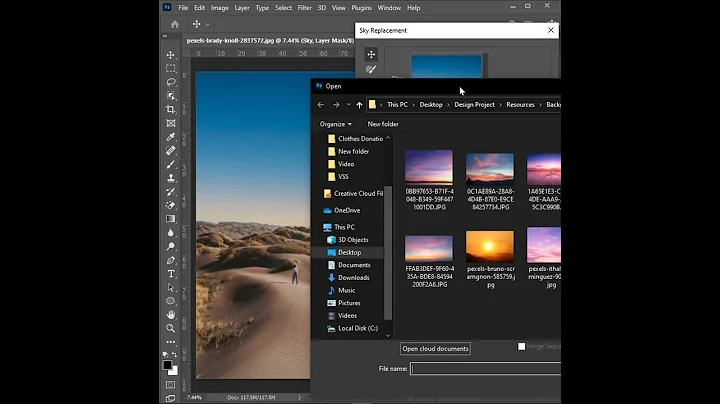Expand the collapsed toolbar double-arrow
Screen dimensions: 720x404
click(x=165, y=36)
